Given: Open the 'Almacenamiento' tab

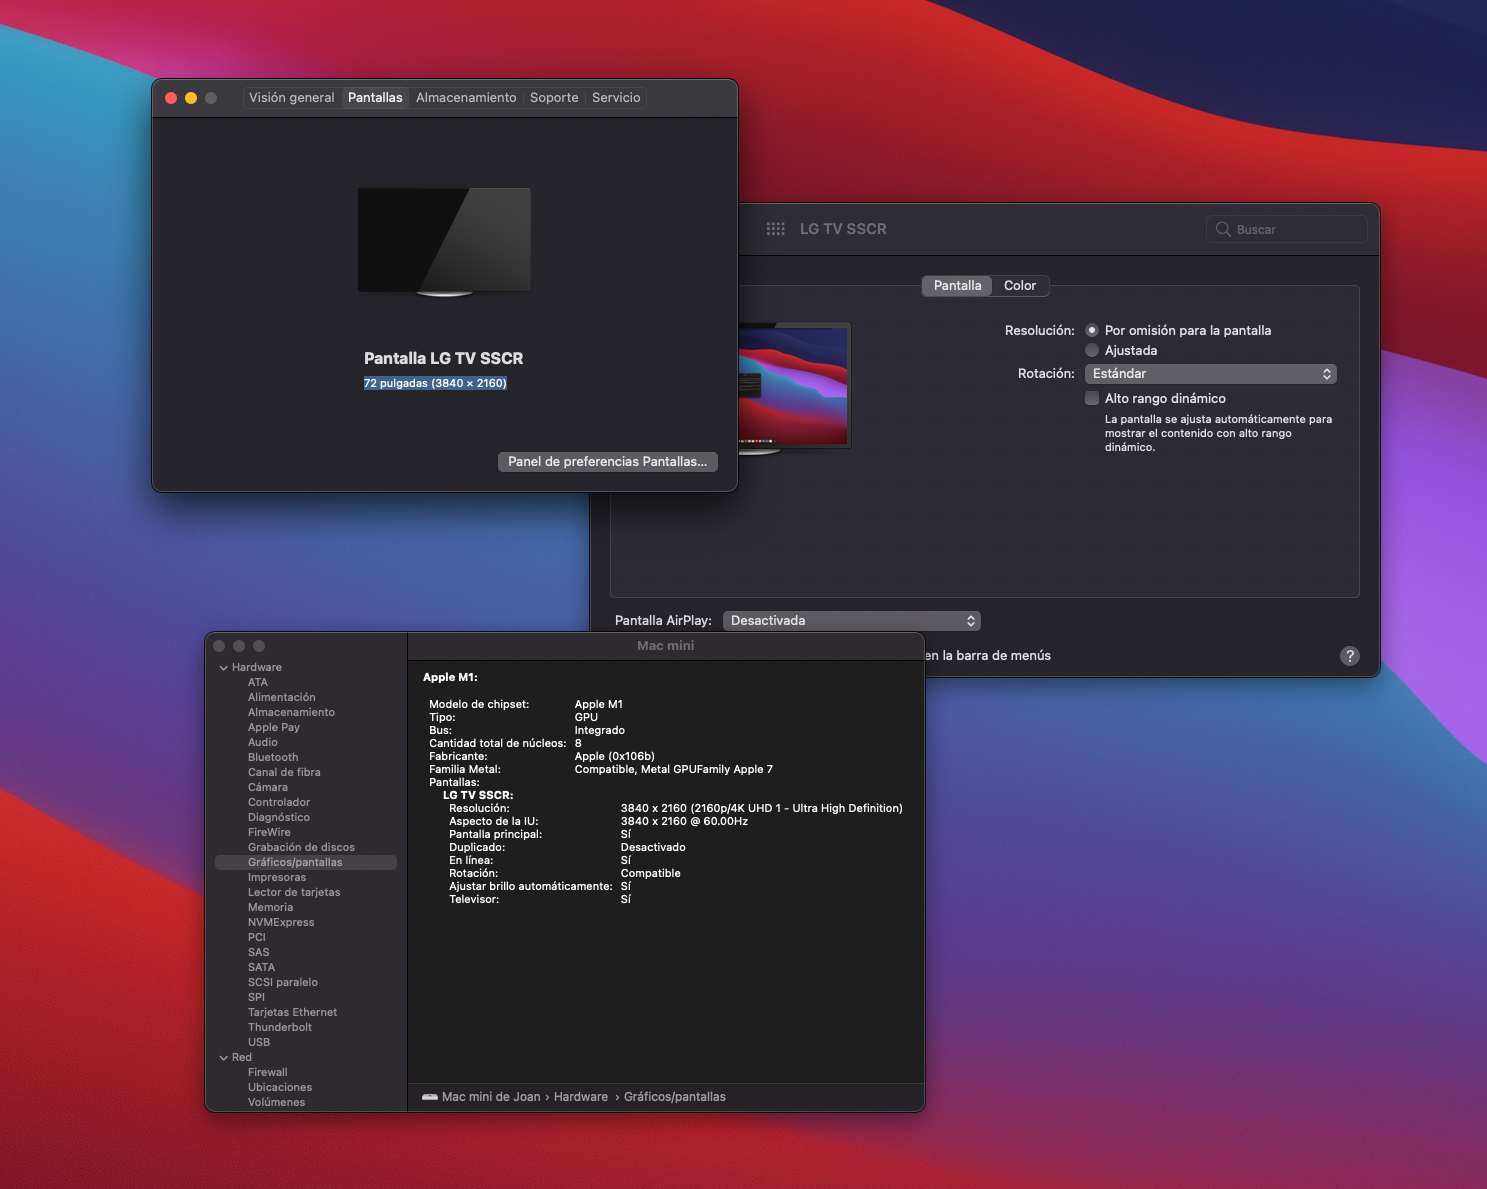Looking at the screenshot, I should click(466, 97).
